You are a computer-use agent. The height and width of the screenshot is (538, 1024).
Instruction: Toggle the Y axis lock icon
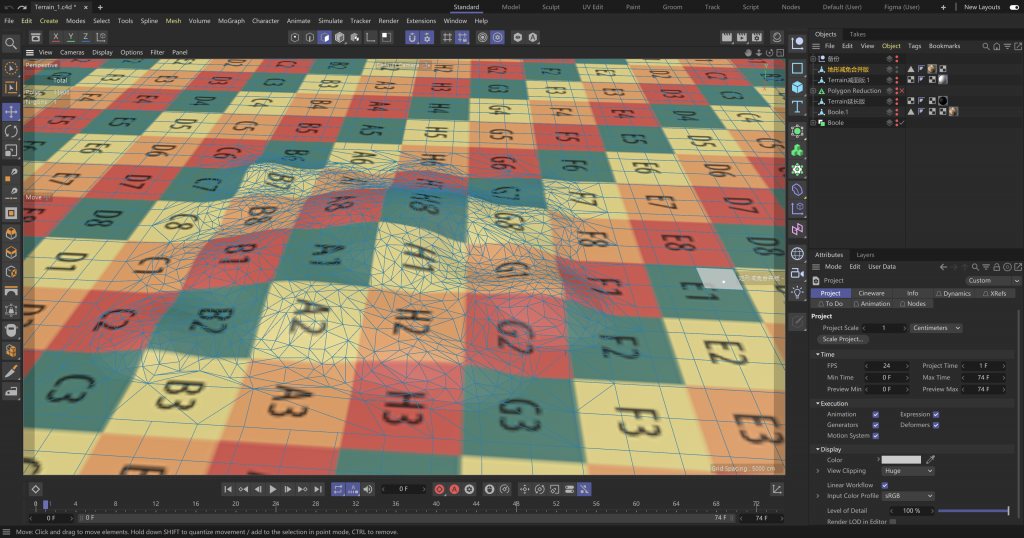71,37
